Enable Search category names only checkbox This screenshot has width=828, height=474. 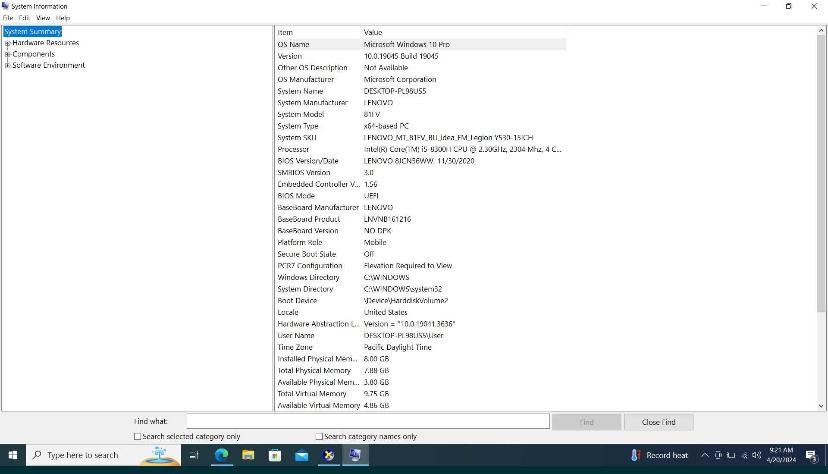click(319, 437)
